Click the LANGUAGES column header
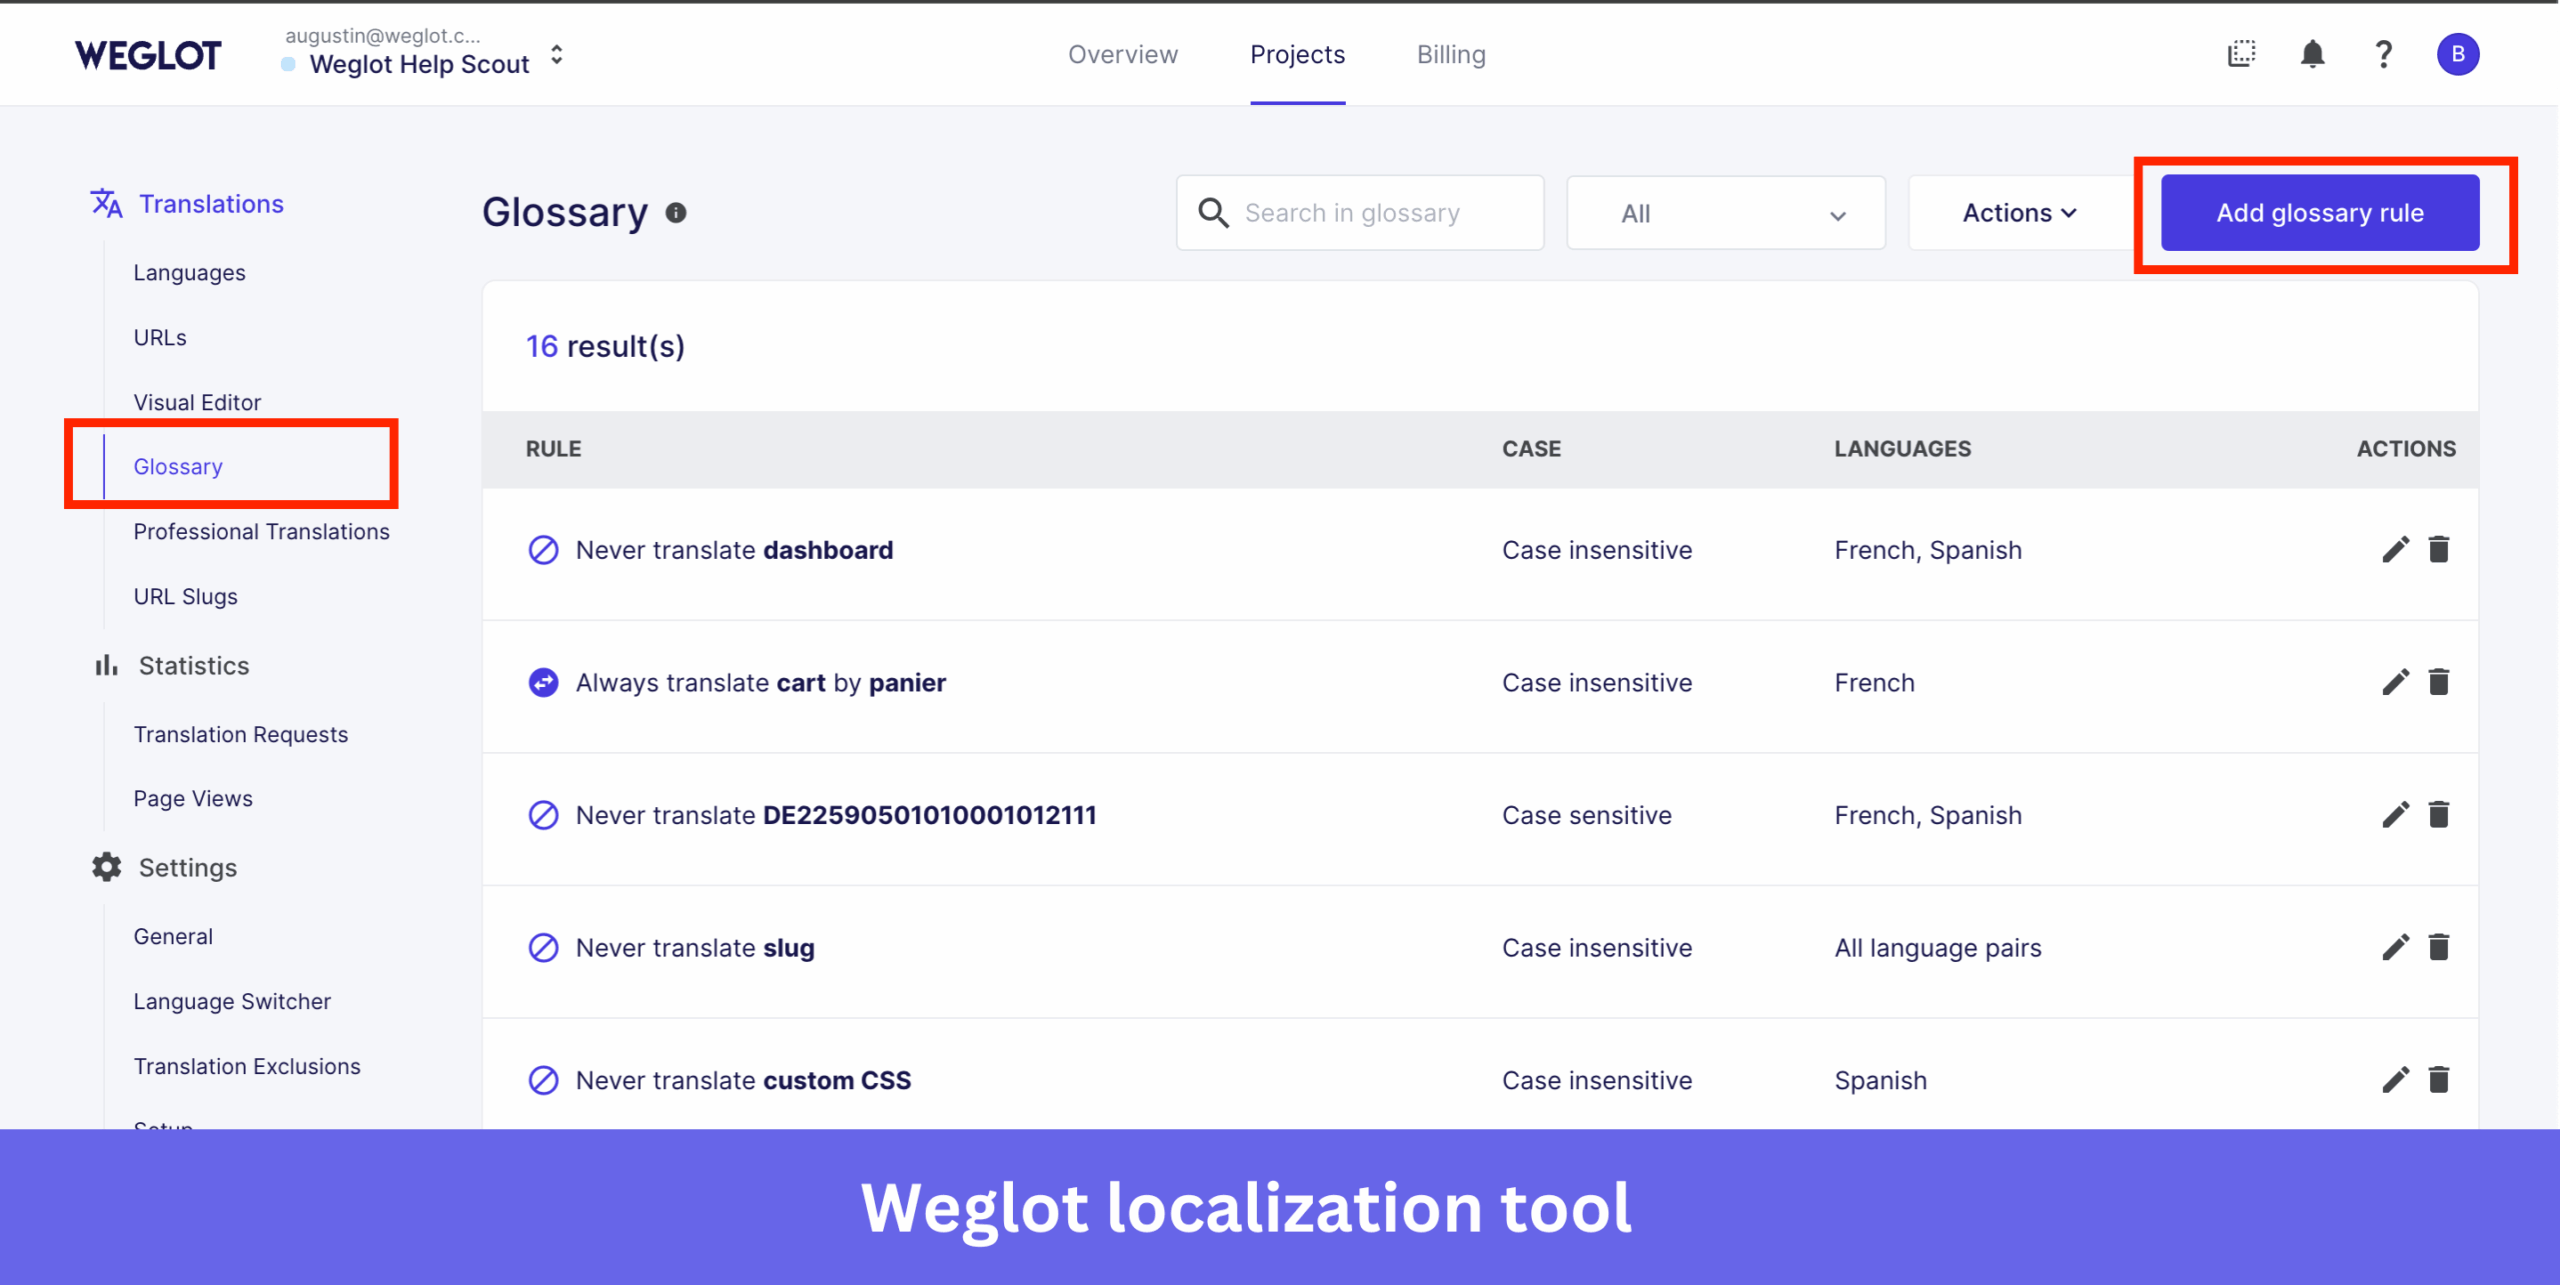Viewport: 2560px width, 1285px height. pyautogui.click(x=1902, y=448)
